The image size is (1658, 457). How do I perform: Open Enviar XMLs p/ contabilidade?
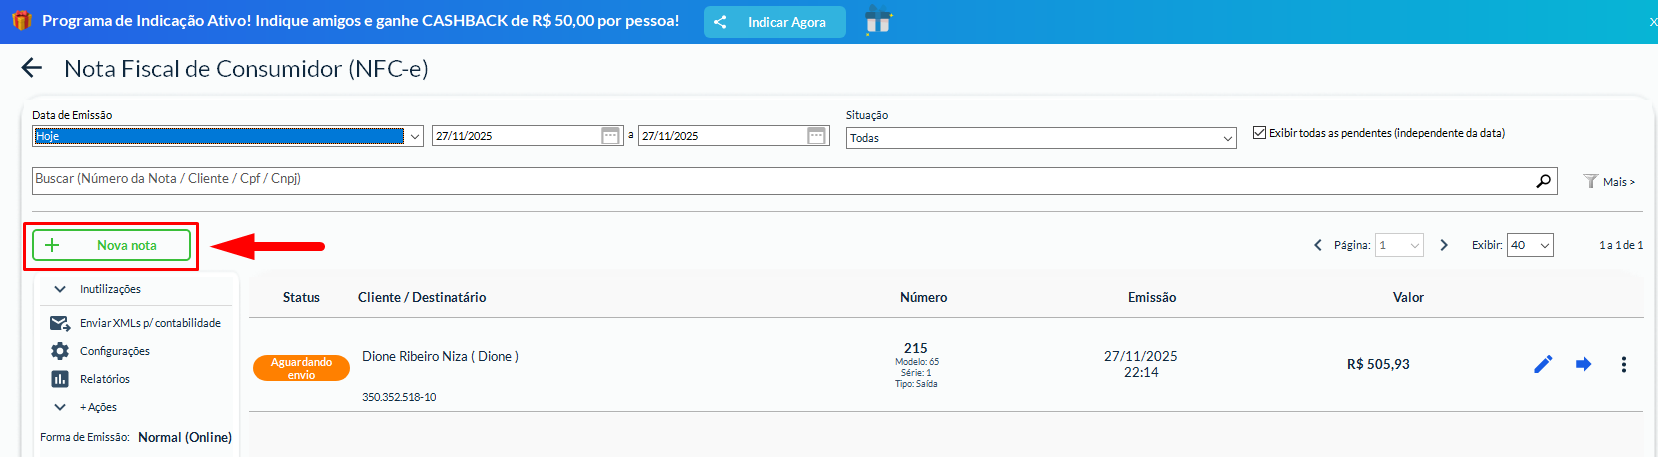tap(150, 323)
